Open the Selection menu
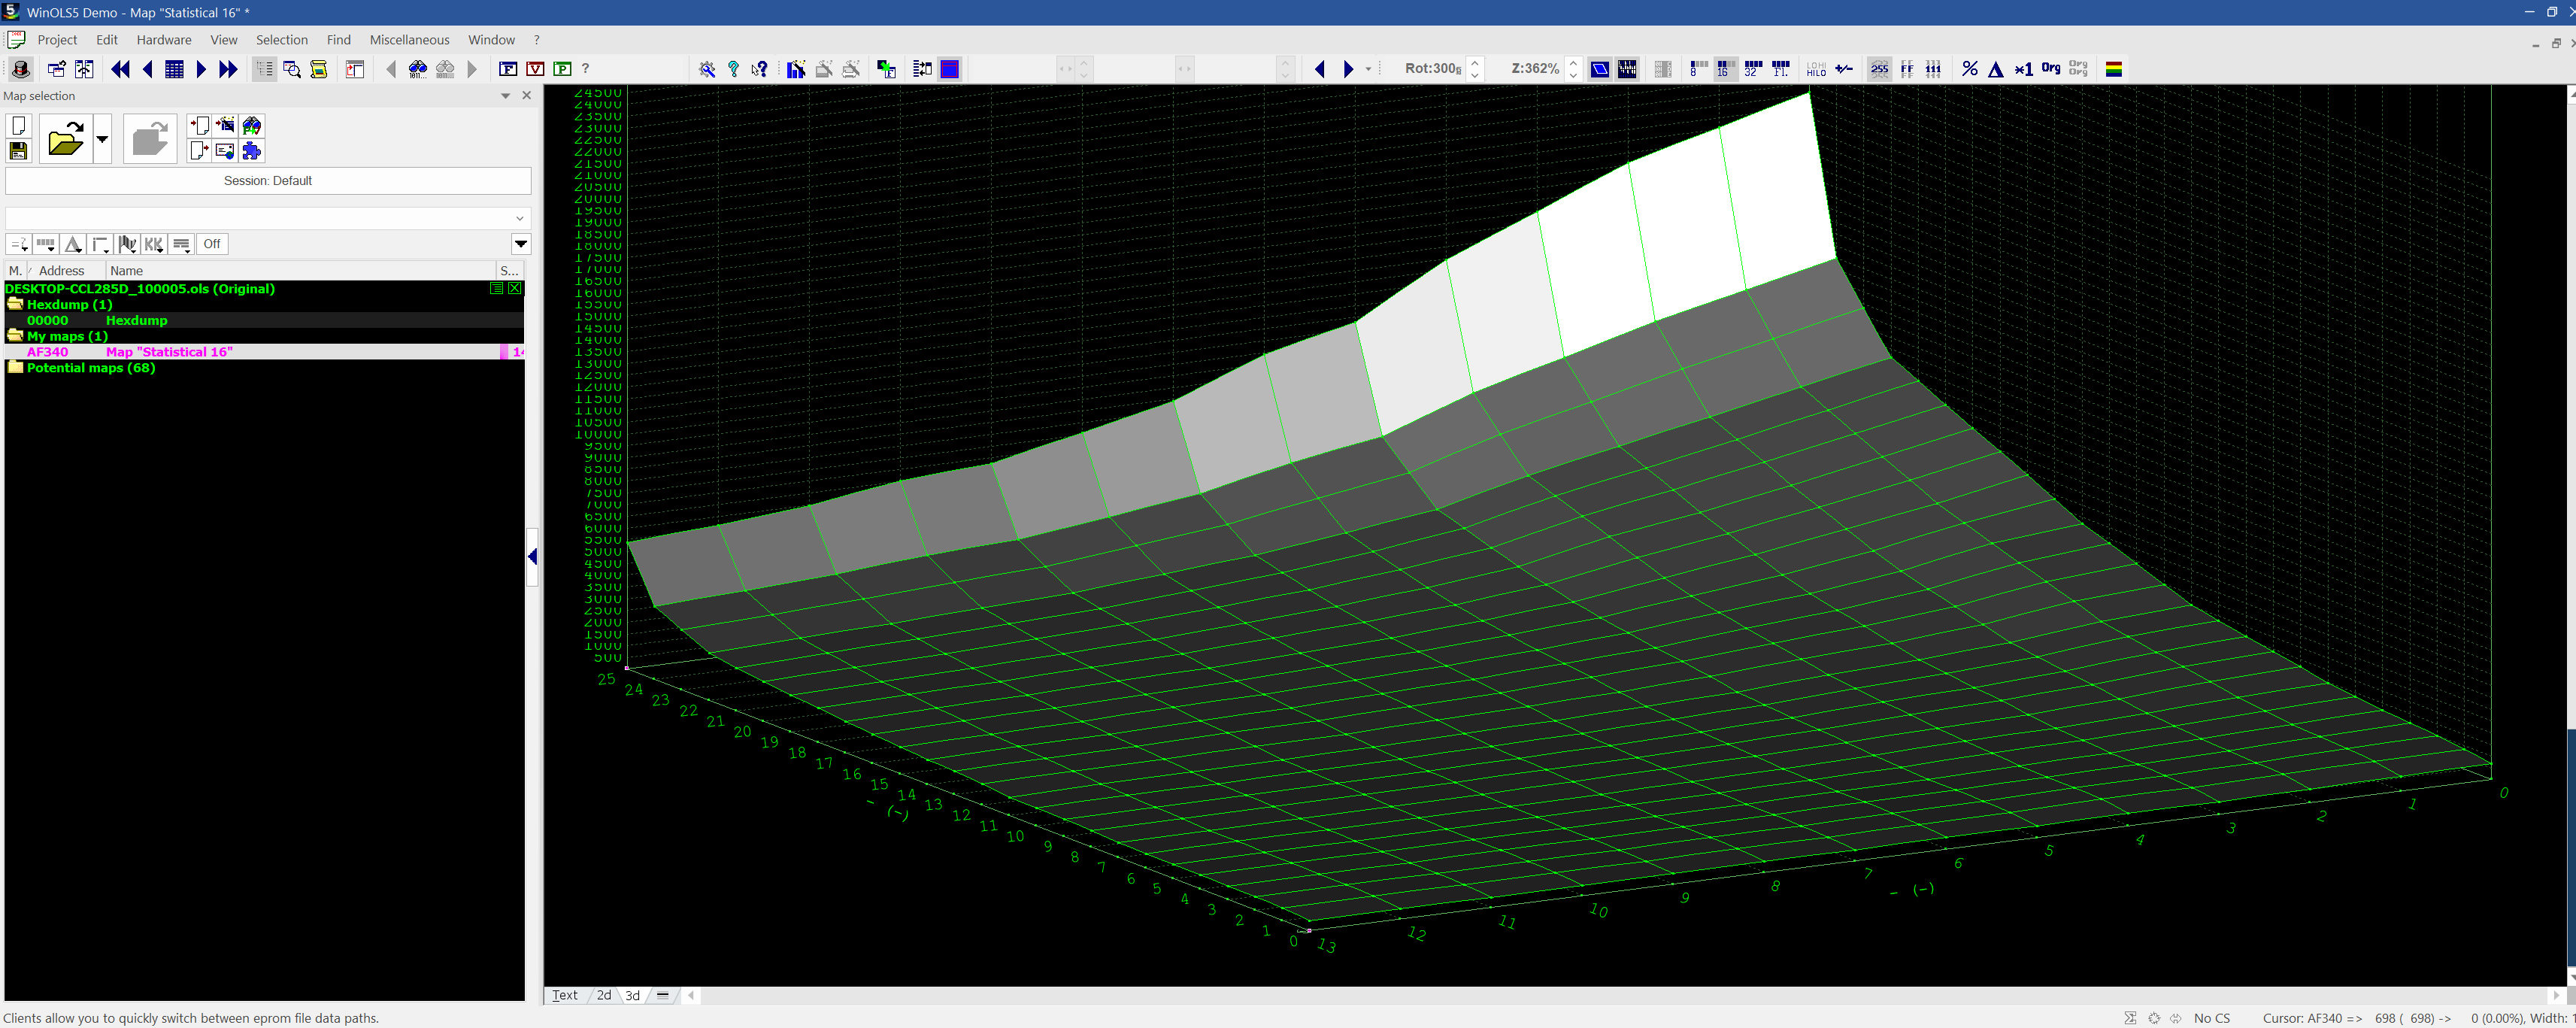2576x1028 pixels. [x=282, y=40]
